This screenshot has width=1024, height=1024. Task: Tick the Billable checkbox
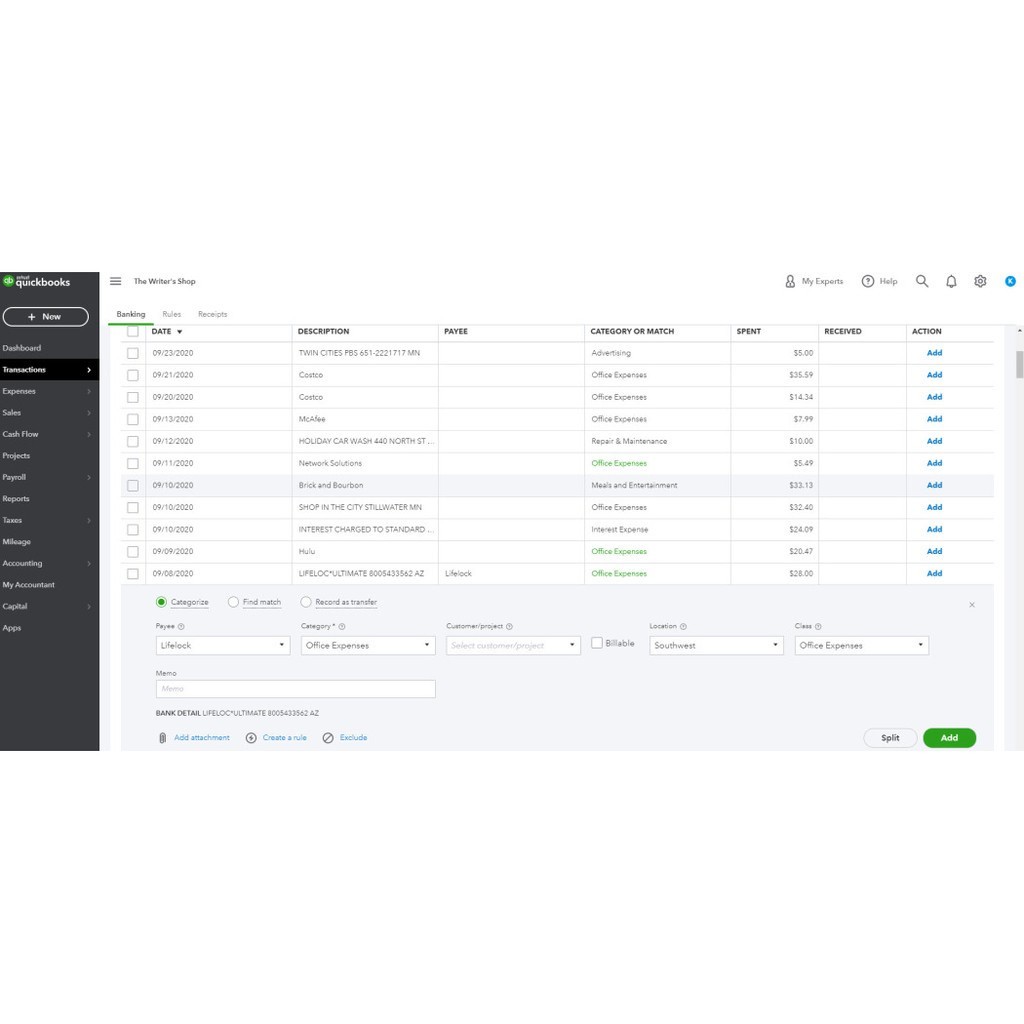(597, 643)
